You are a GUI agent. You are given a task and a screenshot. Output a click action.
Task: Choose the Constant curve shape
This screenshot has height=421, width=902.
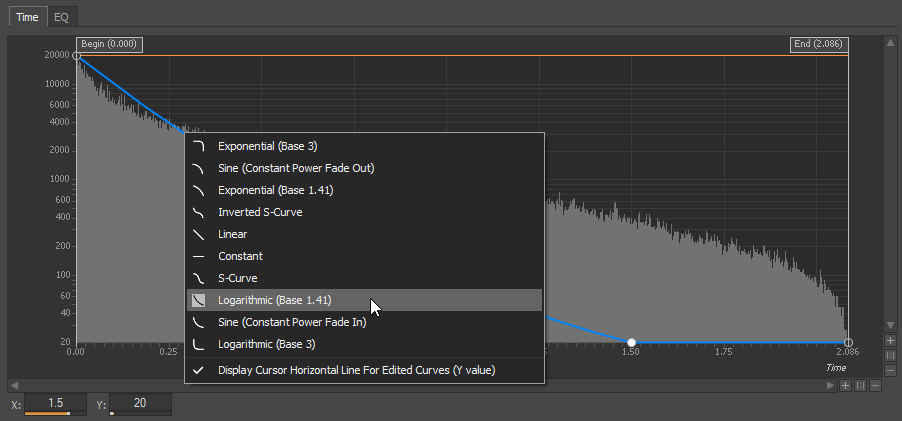[x=240, y=256]
